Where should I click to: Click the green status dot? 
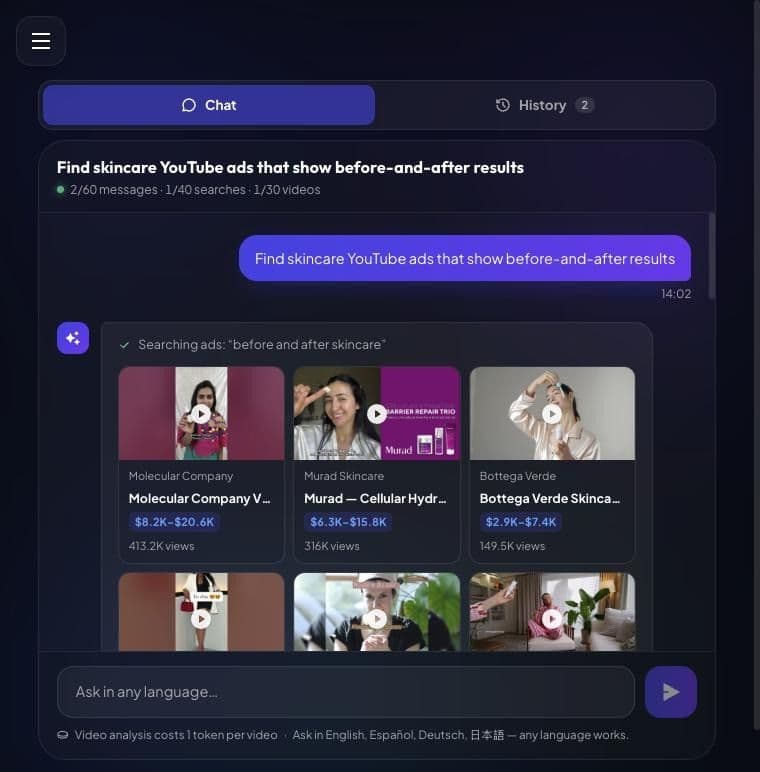(61, 190)
